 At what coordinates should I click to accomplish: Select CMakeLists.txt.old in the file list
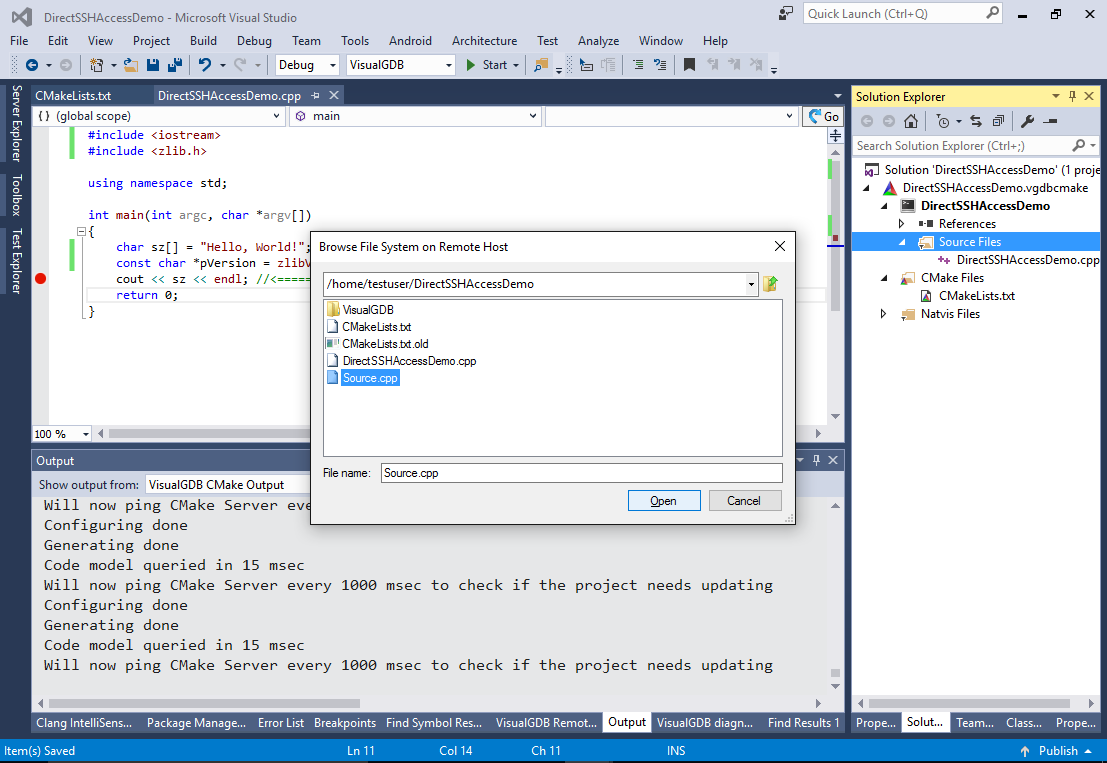[385, 344]
